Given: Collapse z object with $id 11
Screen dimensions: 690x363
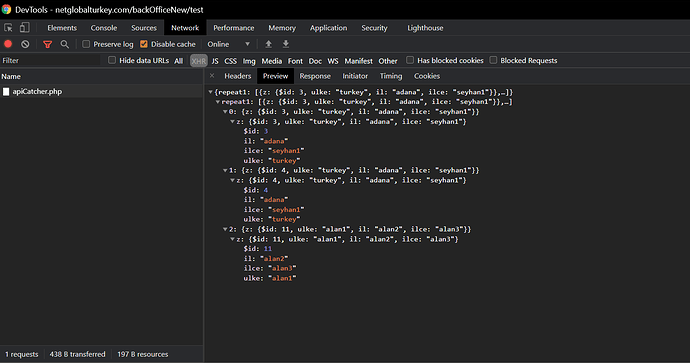Looking at the screenshot, I should (x=233, y=239).
